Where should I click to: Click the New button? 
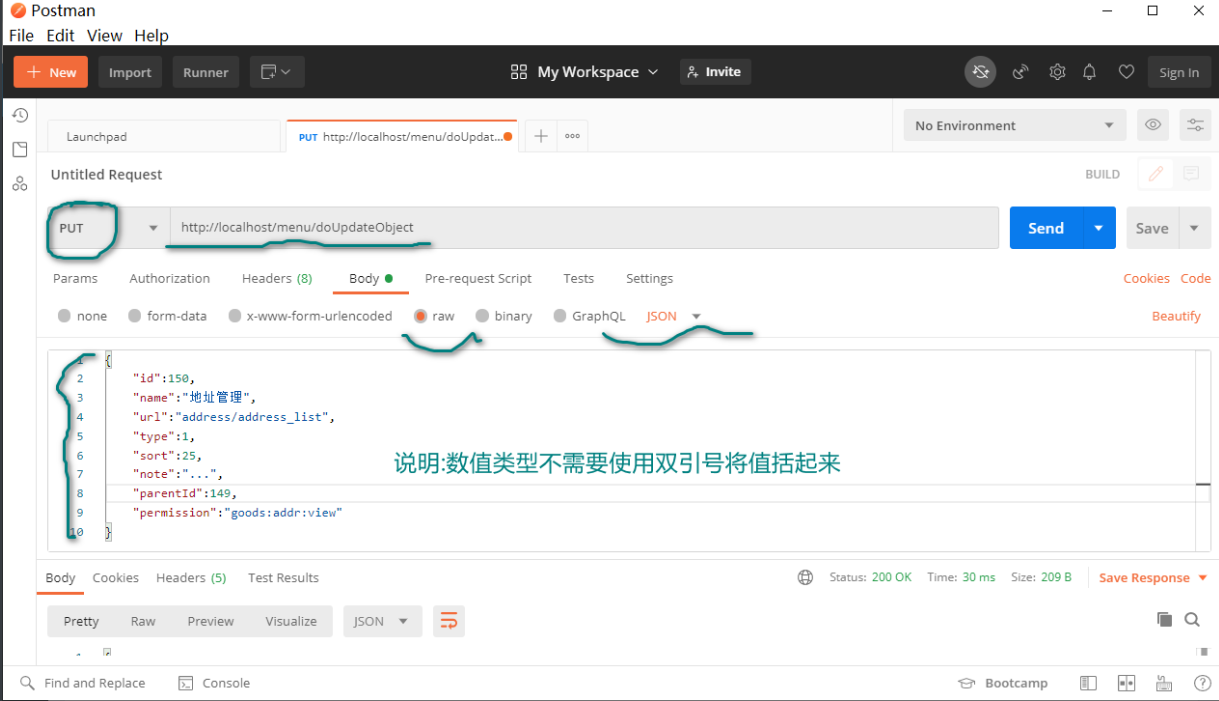(x=51, y=72)
